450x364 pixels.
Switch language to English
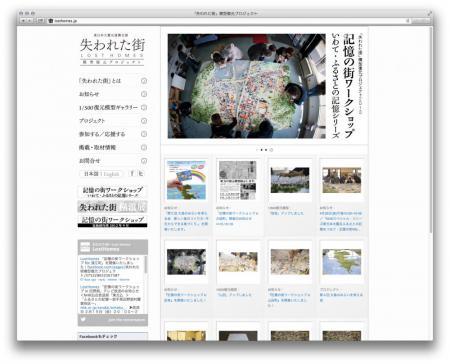(x=111, y=174)
